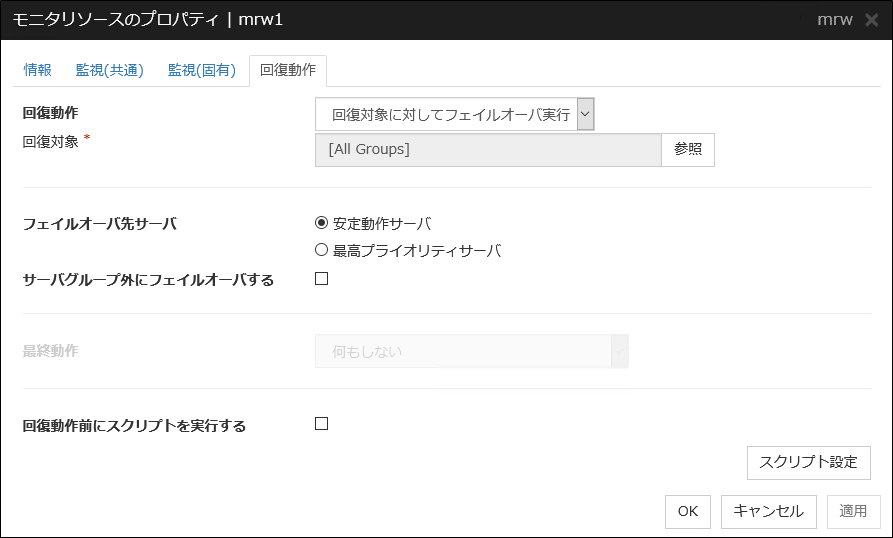
Task: Go to the 監視(固有) tab
Action: pos(202,70)
